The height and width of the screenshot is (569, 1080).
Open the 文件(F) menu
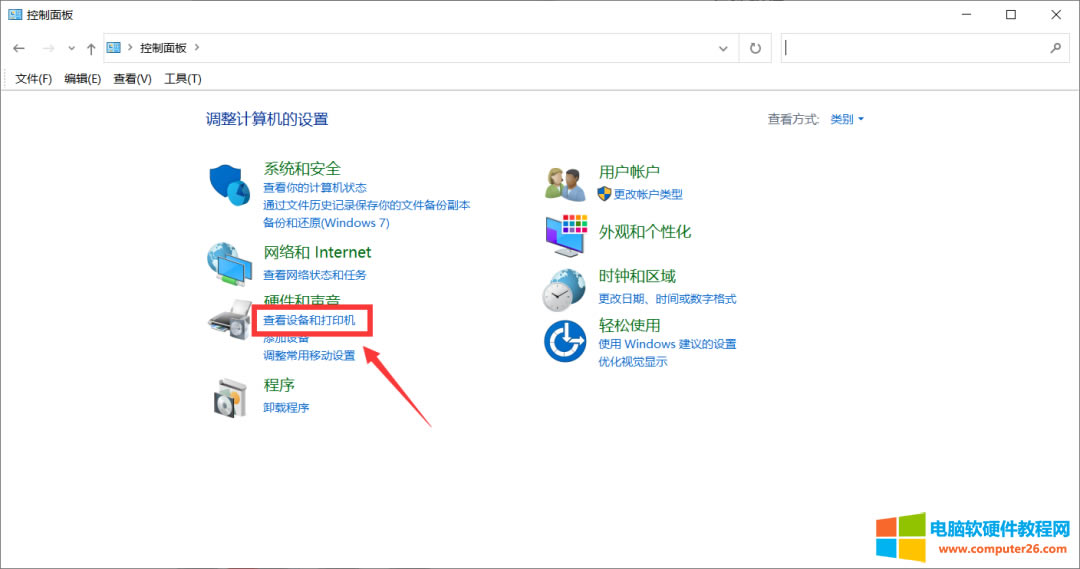[x=33, y=79]
